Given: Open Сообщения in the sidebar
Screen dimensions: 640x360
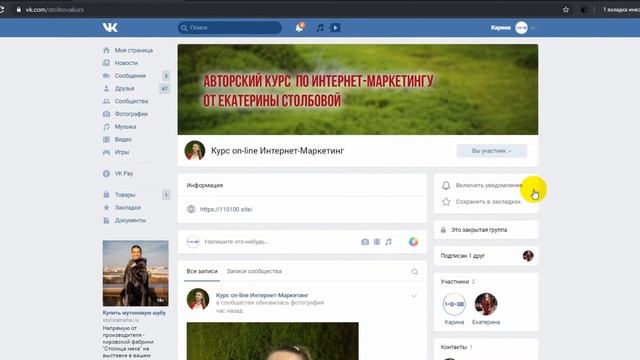Looking at the screenshot, I should [130, 76].
